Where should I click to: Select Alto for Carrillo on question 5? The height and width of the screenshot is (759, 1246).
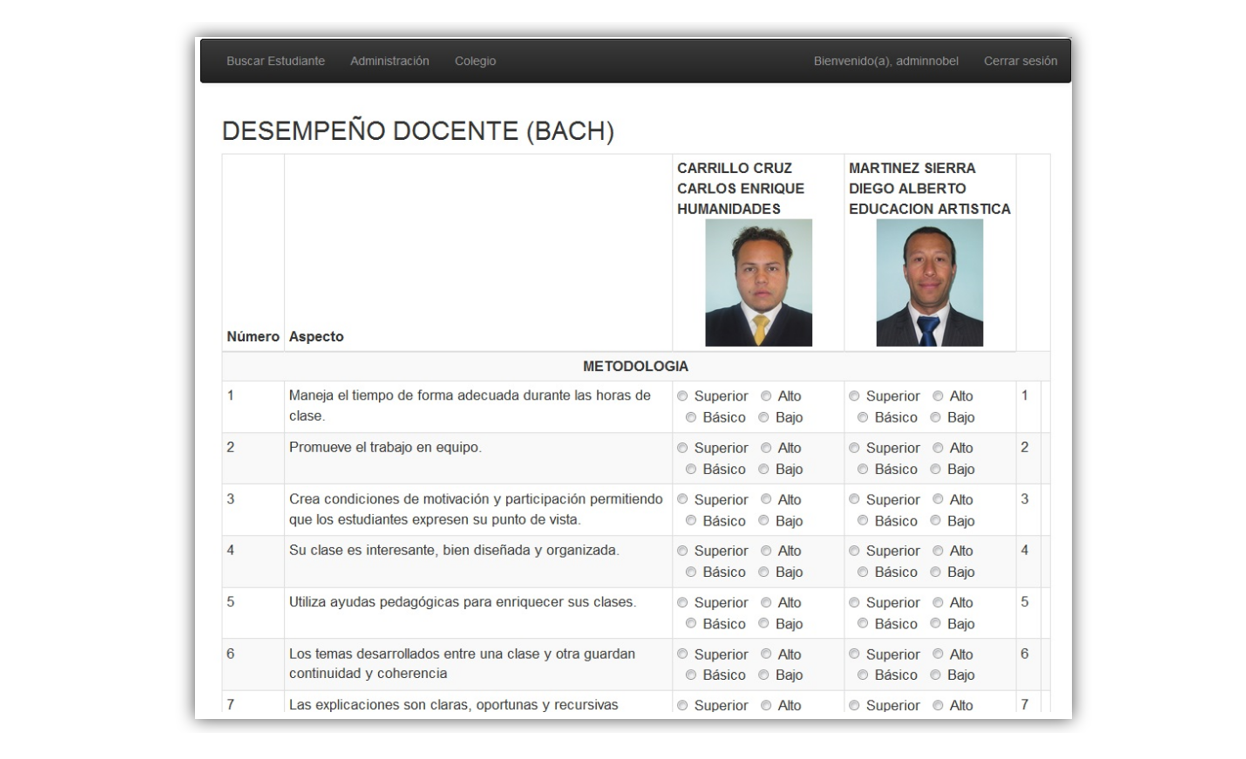pos(766,604)
